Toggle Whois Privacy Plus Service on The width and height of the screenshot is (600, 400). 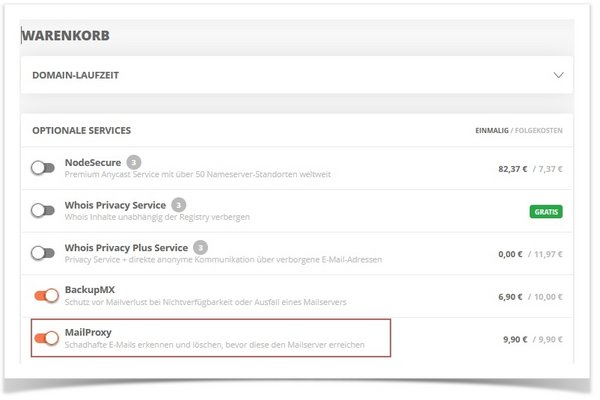(43, 253)
